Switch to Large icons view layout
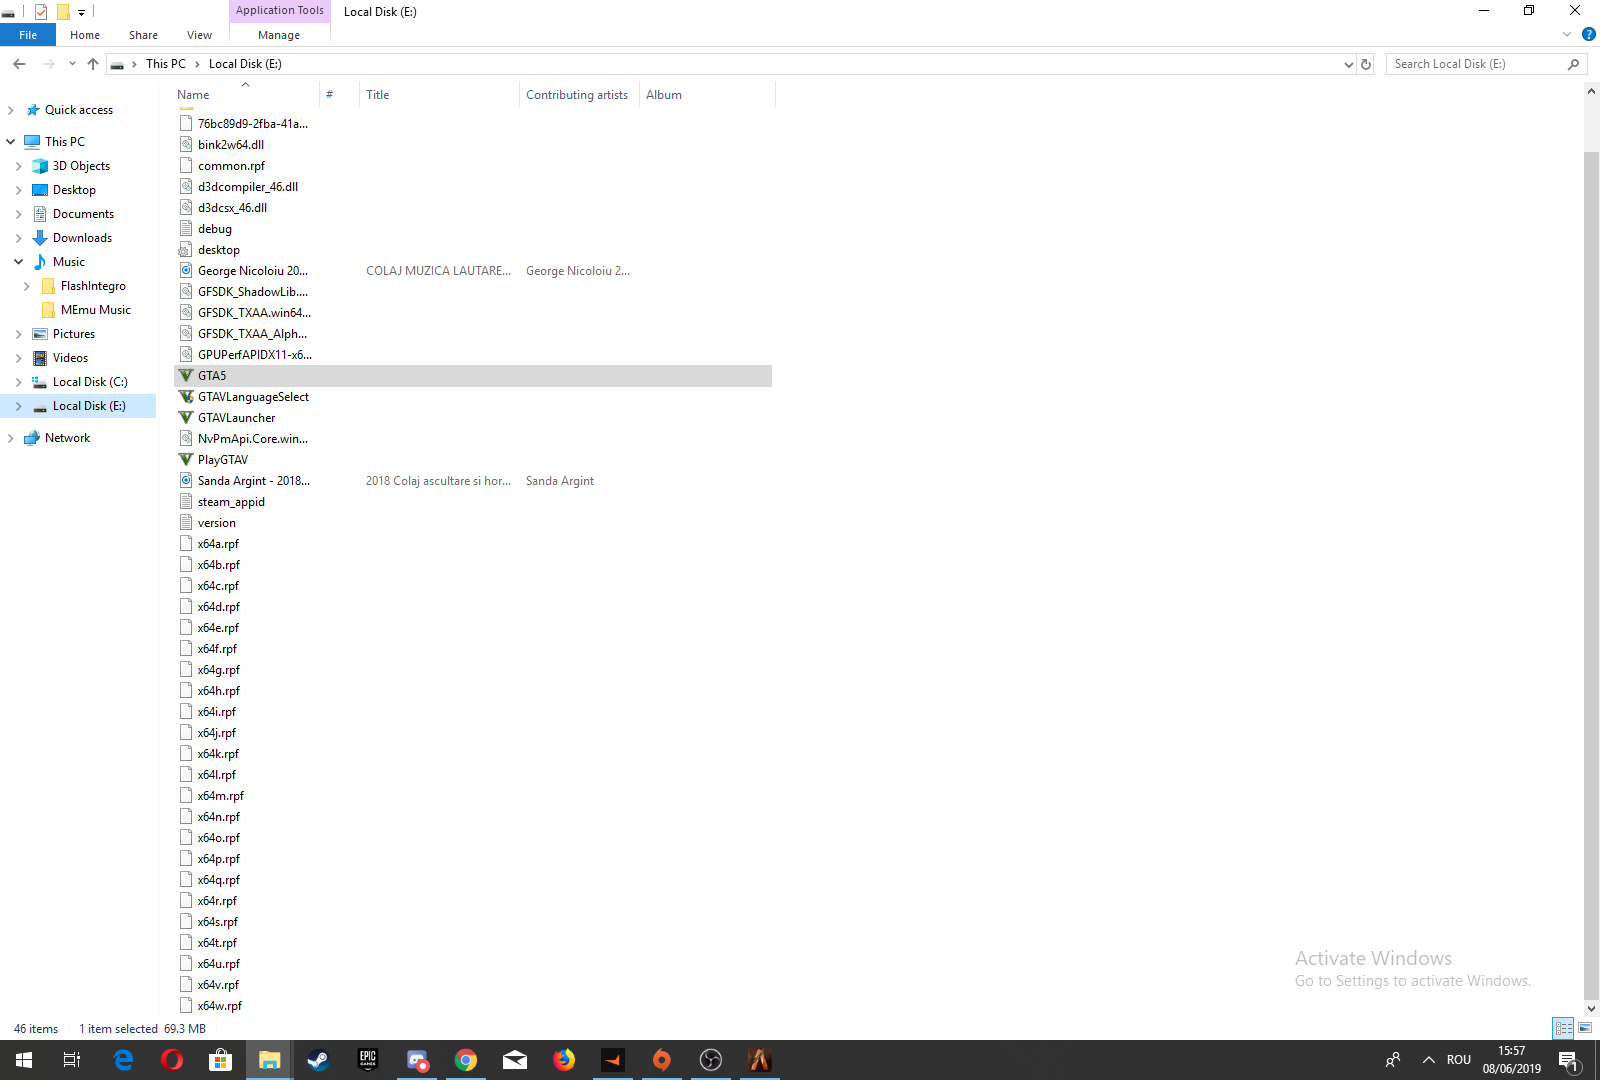The width and height of the screenshot is (1600, 1080). coord(1585,1028)
